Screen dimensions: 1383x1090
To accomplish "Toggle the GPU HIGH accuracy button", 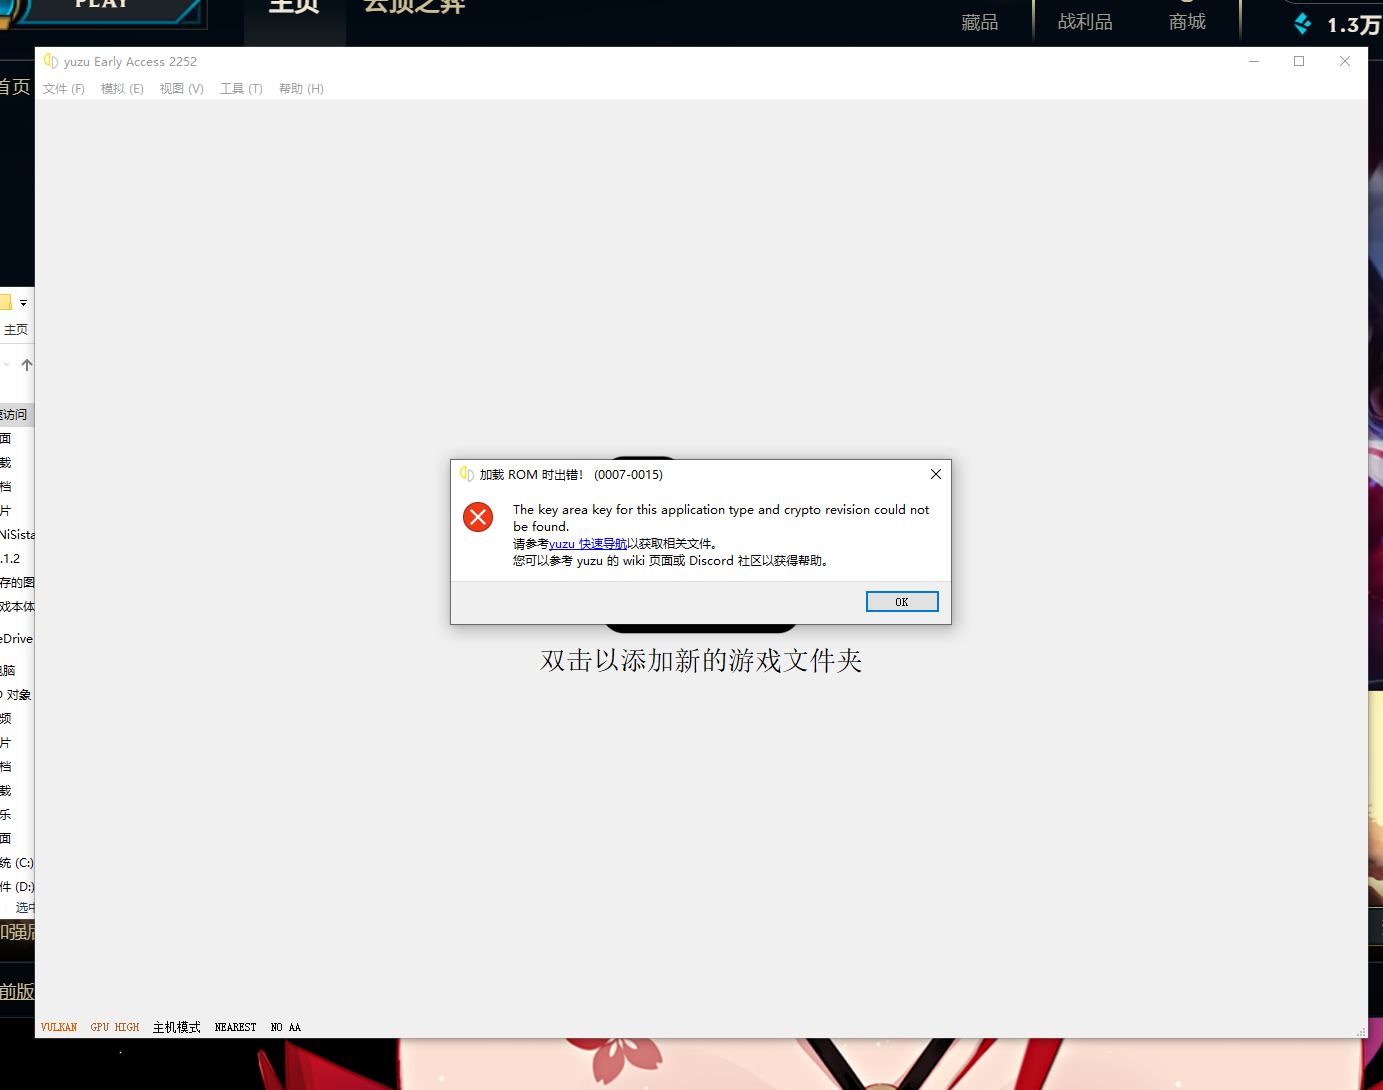I will tap(115, 1027).
